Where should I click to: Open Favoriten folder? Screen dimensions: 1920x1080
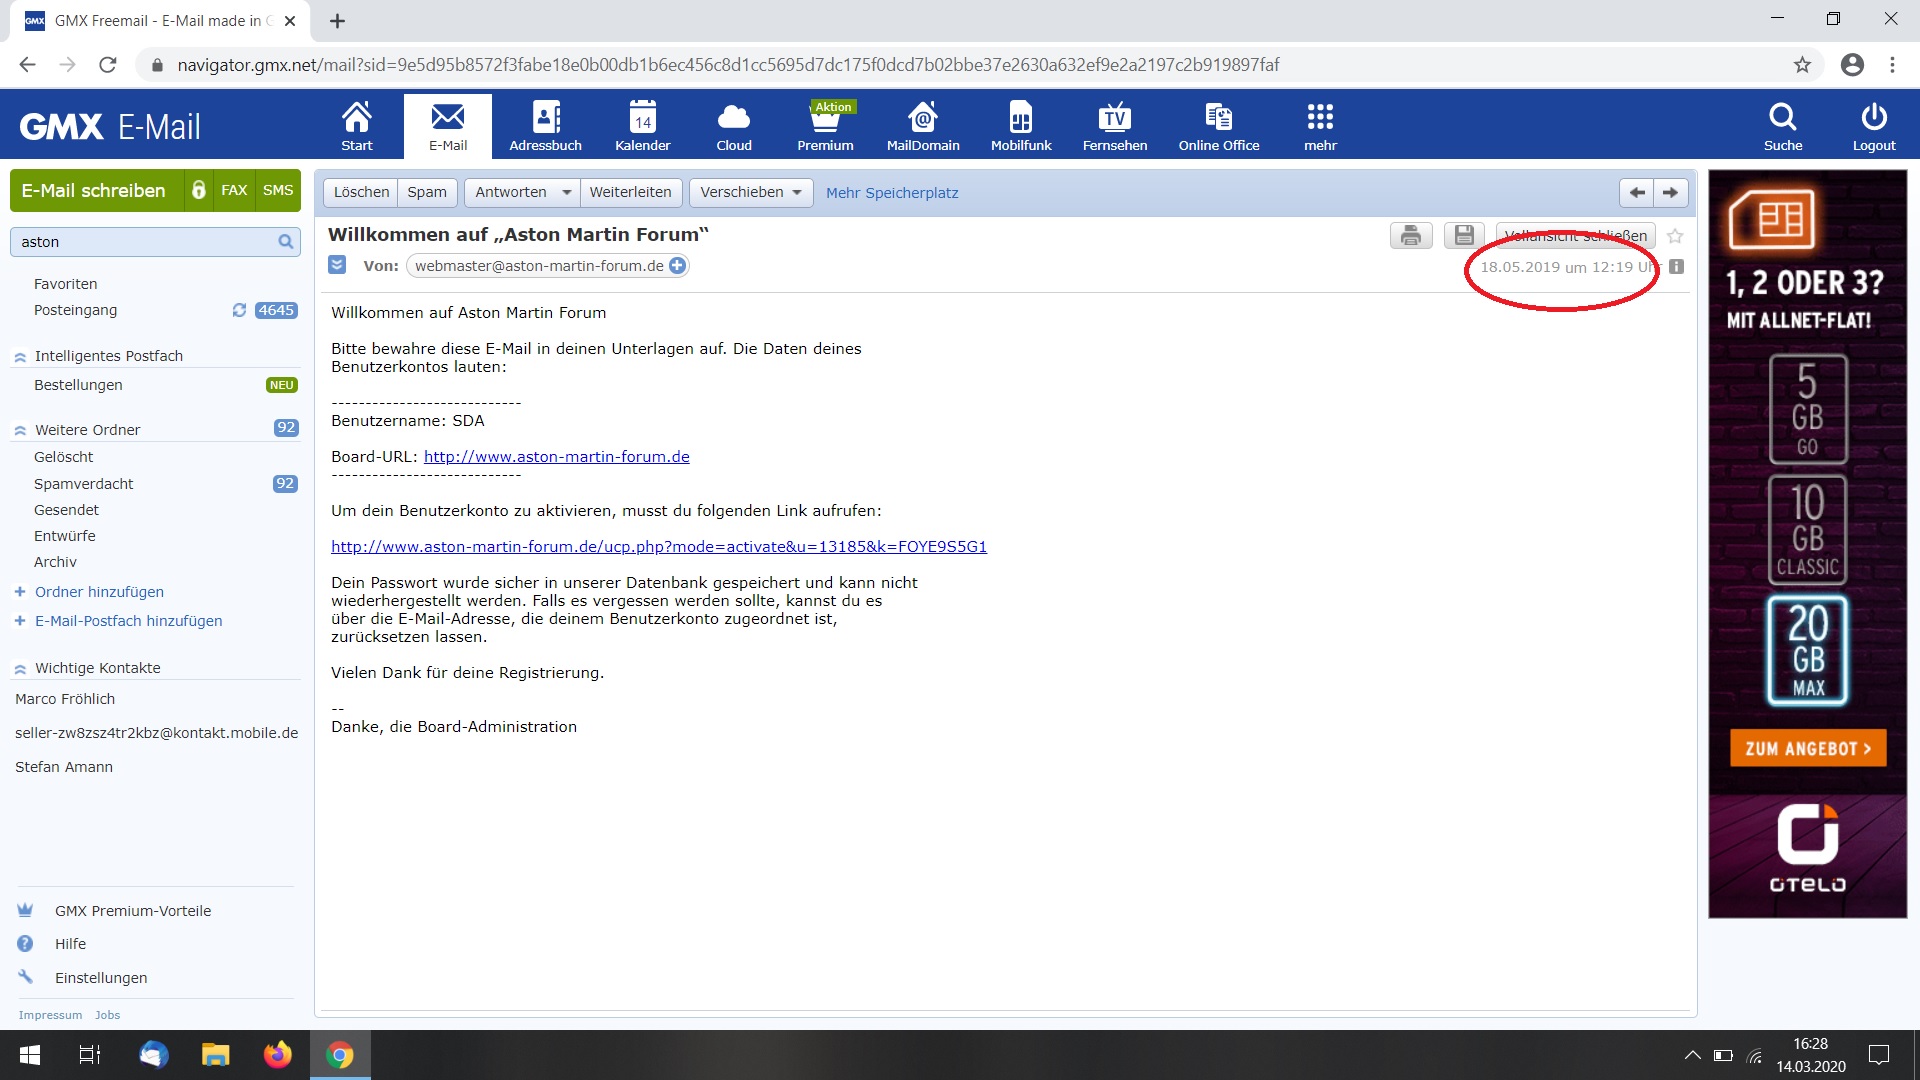tap(65, 284)
